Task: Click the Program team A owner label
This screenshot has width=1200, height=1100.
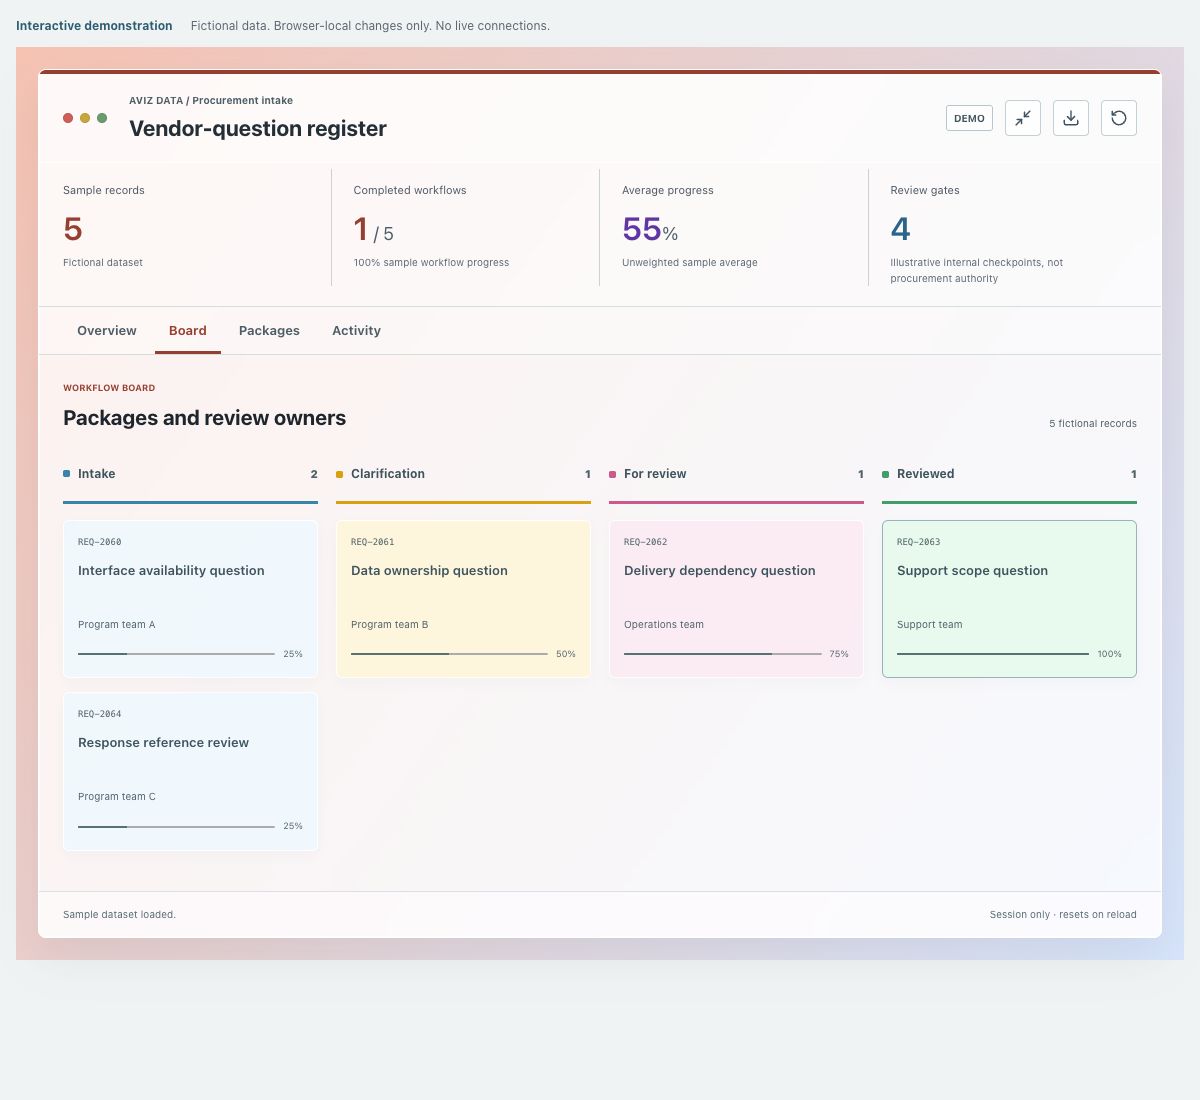Action: 117,625
